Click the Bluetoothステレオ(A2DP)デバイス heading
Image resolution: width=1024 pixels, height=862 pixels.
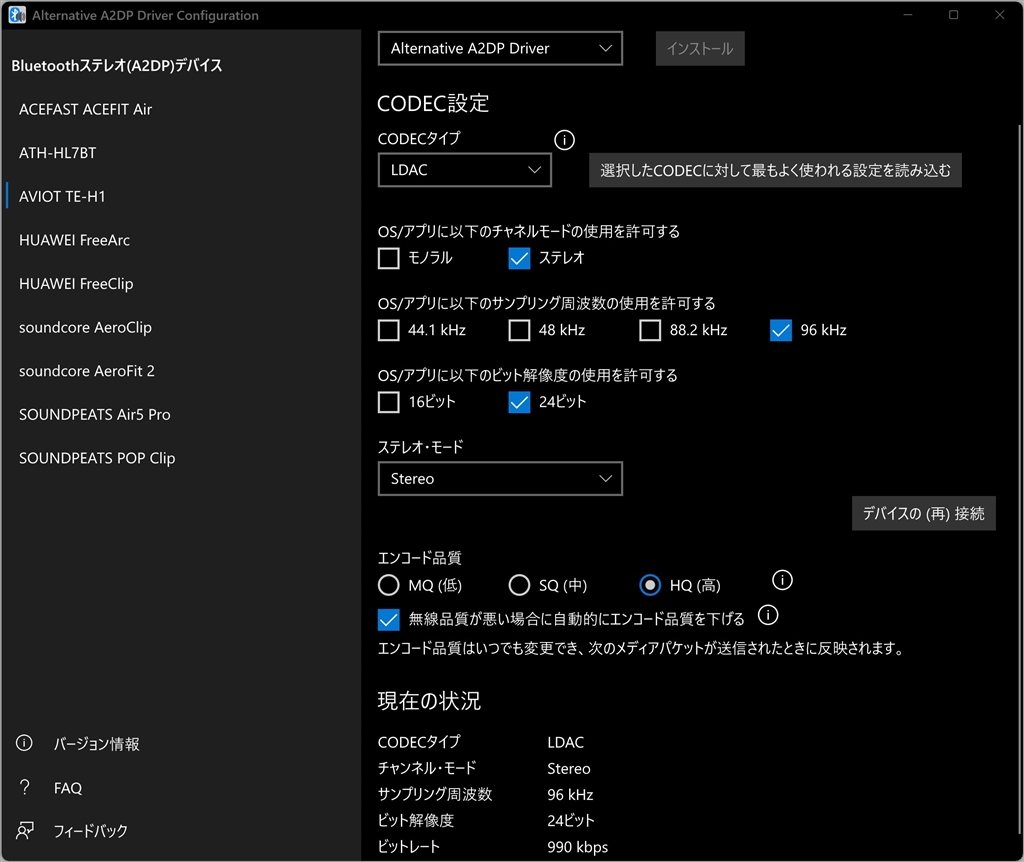117,65
